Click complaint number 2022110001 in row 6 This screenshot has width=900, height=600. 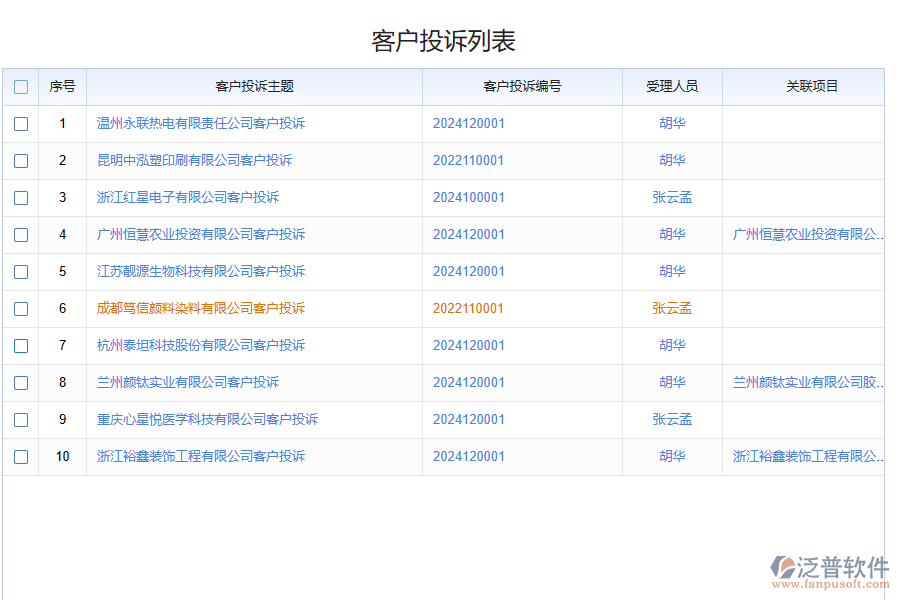pyautogui.click(x=470, y=308)
